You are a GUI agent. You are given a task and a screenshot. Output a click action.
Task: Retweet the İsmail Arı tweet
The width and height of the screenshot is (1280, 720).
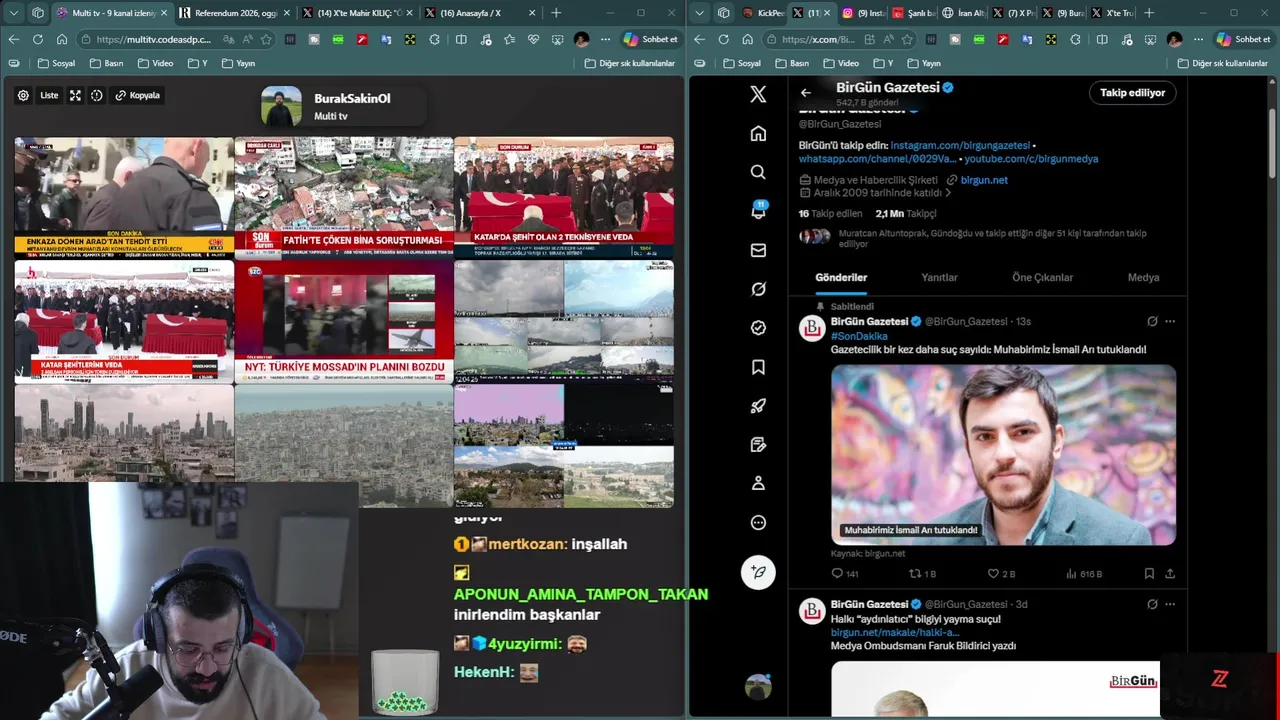pos(922,574)
